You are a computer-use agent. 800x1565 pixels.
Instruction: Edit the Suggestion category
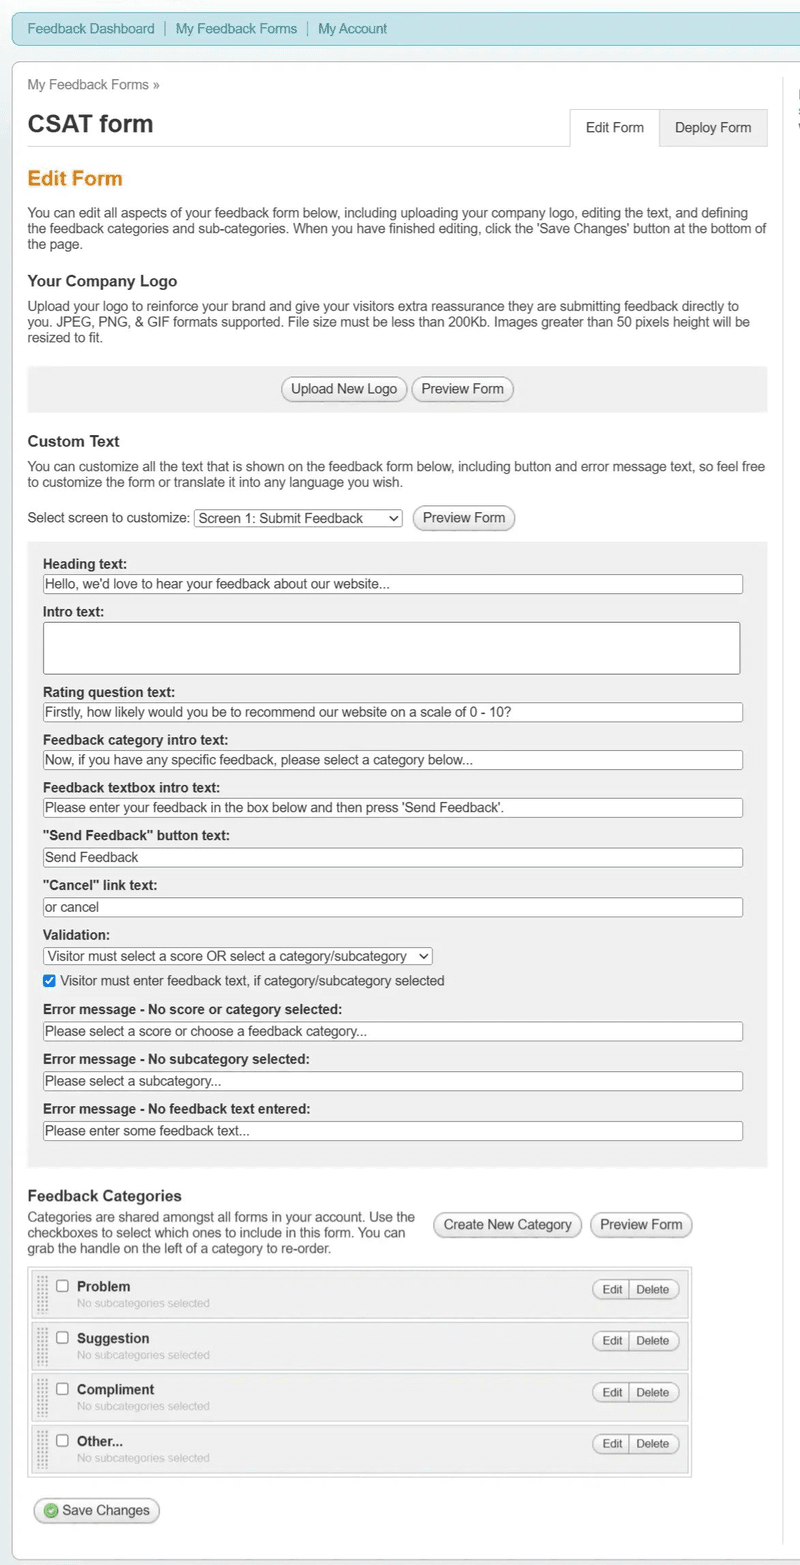[x=612, y=1341]
